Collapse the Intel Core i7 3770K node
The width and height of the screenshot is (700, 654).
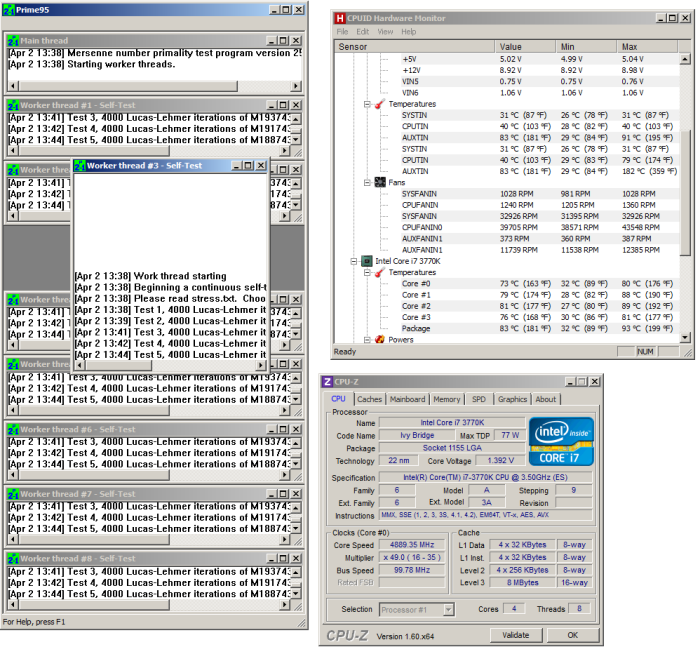(354, 261)
